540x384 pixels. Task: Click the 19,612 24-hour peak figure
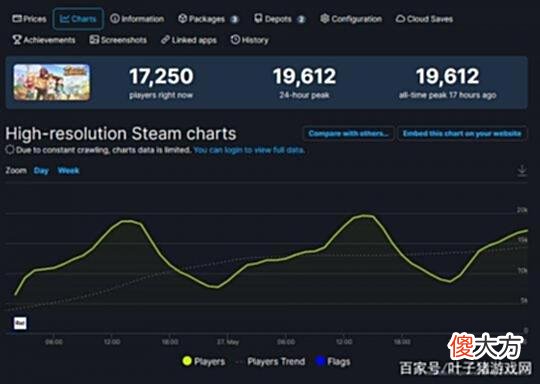(304, 76)
